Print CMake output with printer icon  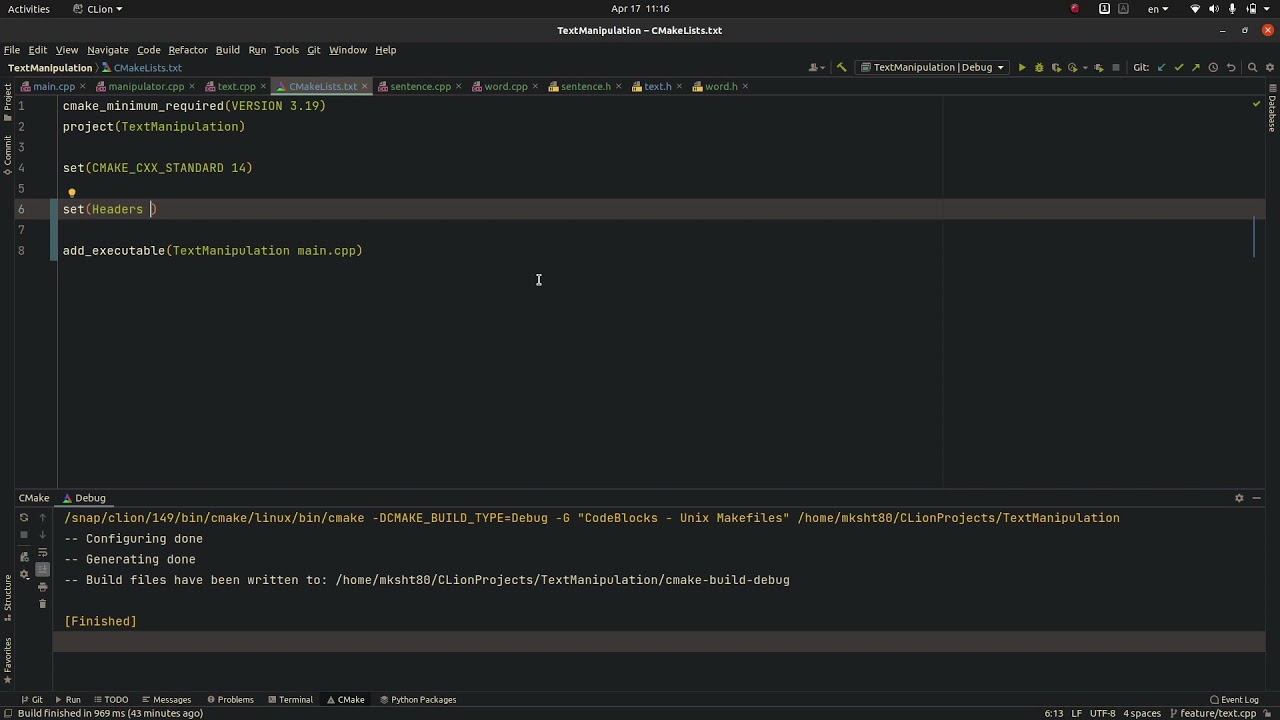click(42, 587)
